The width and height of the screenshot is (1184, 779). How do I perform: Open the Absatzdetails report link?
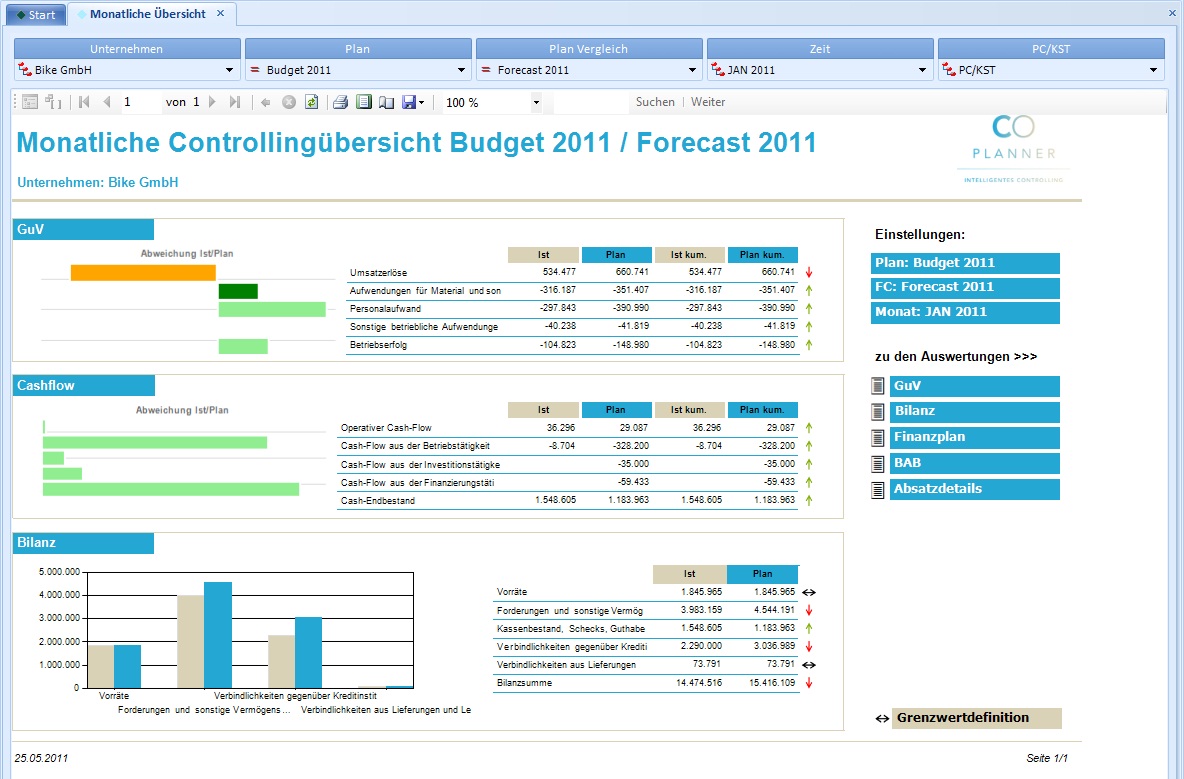pyautogui.click(x=974, y=489)
